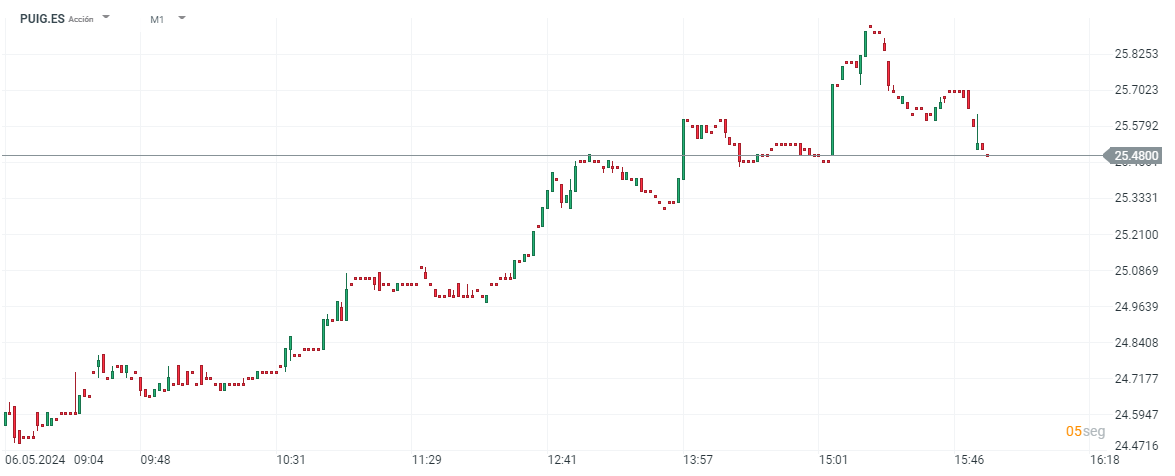Click the 25.4800 current price tag
This screenshot has width=1175, height=476.
point(1135,156)
